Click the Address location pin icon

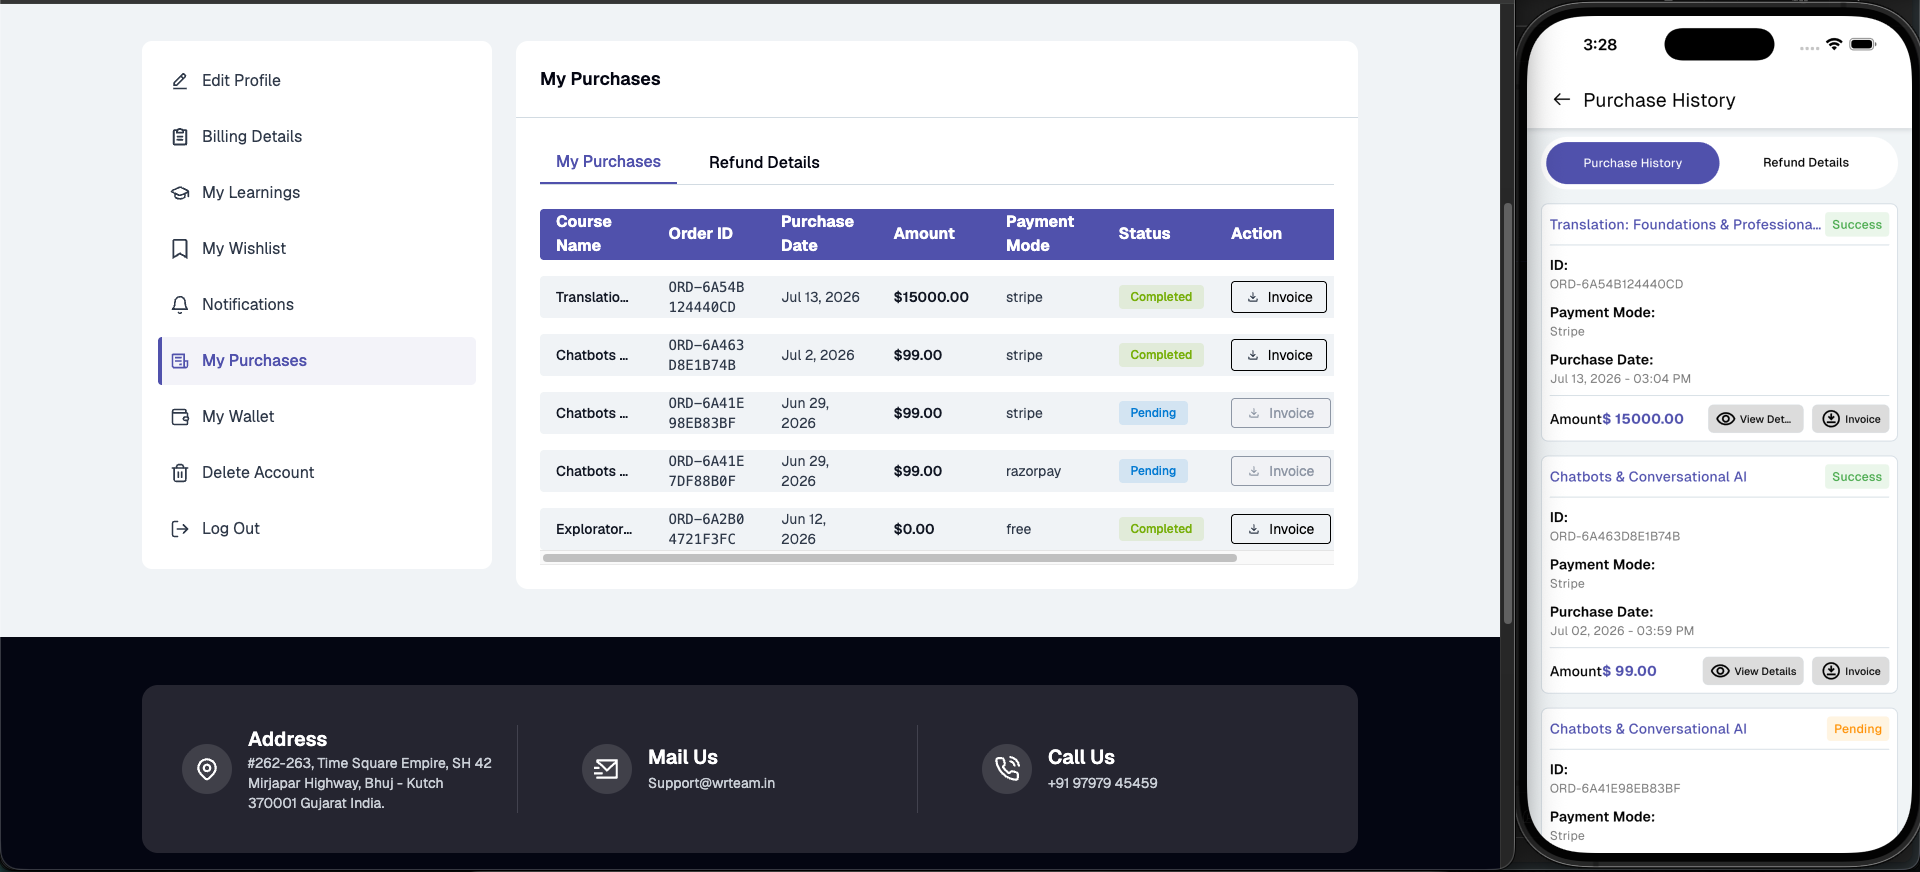click(207, 769)
